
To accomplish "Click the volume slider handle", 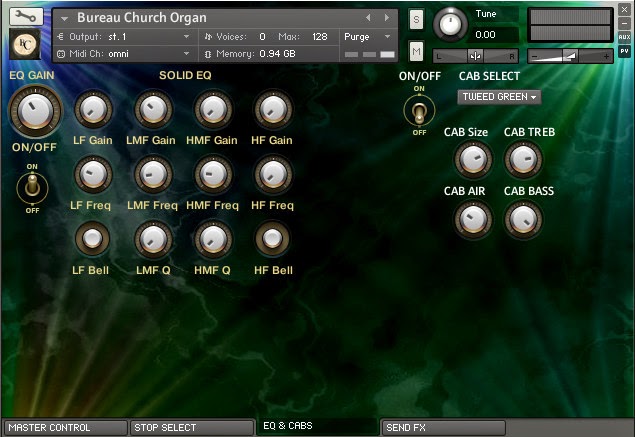I will (x=570, y=56).
